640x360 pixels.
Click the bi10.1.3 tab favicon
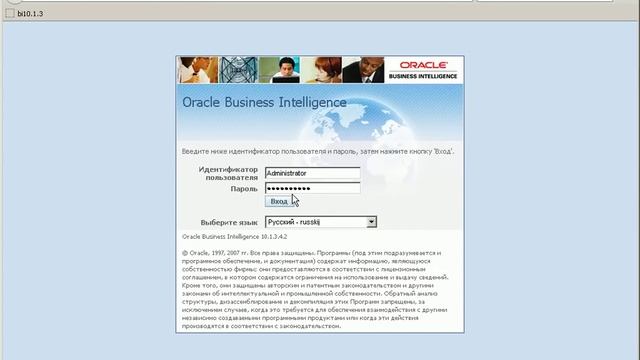pos(10,13)
